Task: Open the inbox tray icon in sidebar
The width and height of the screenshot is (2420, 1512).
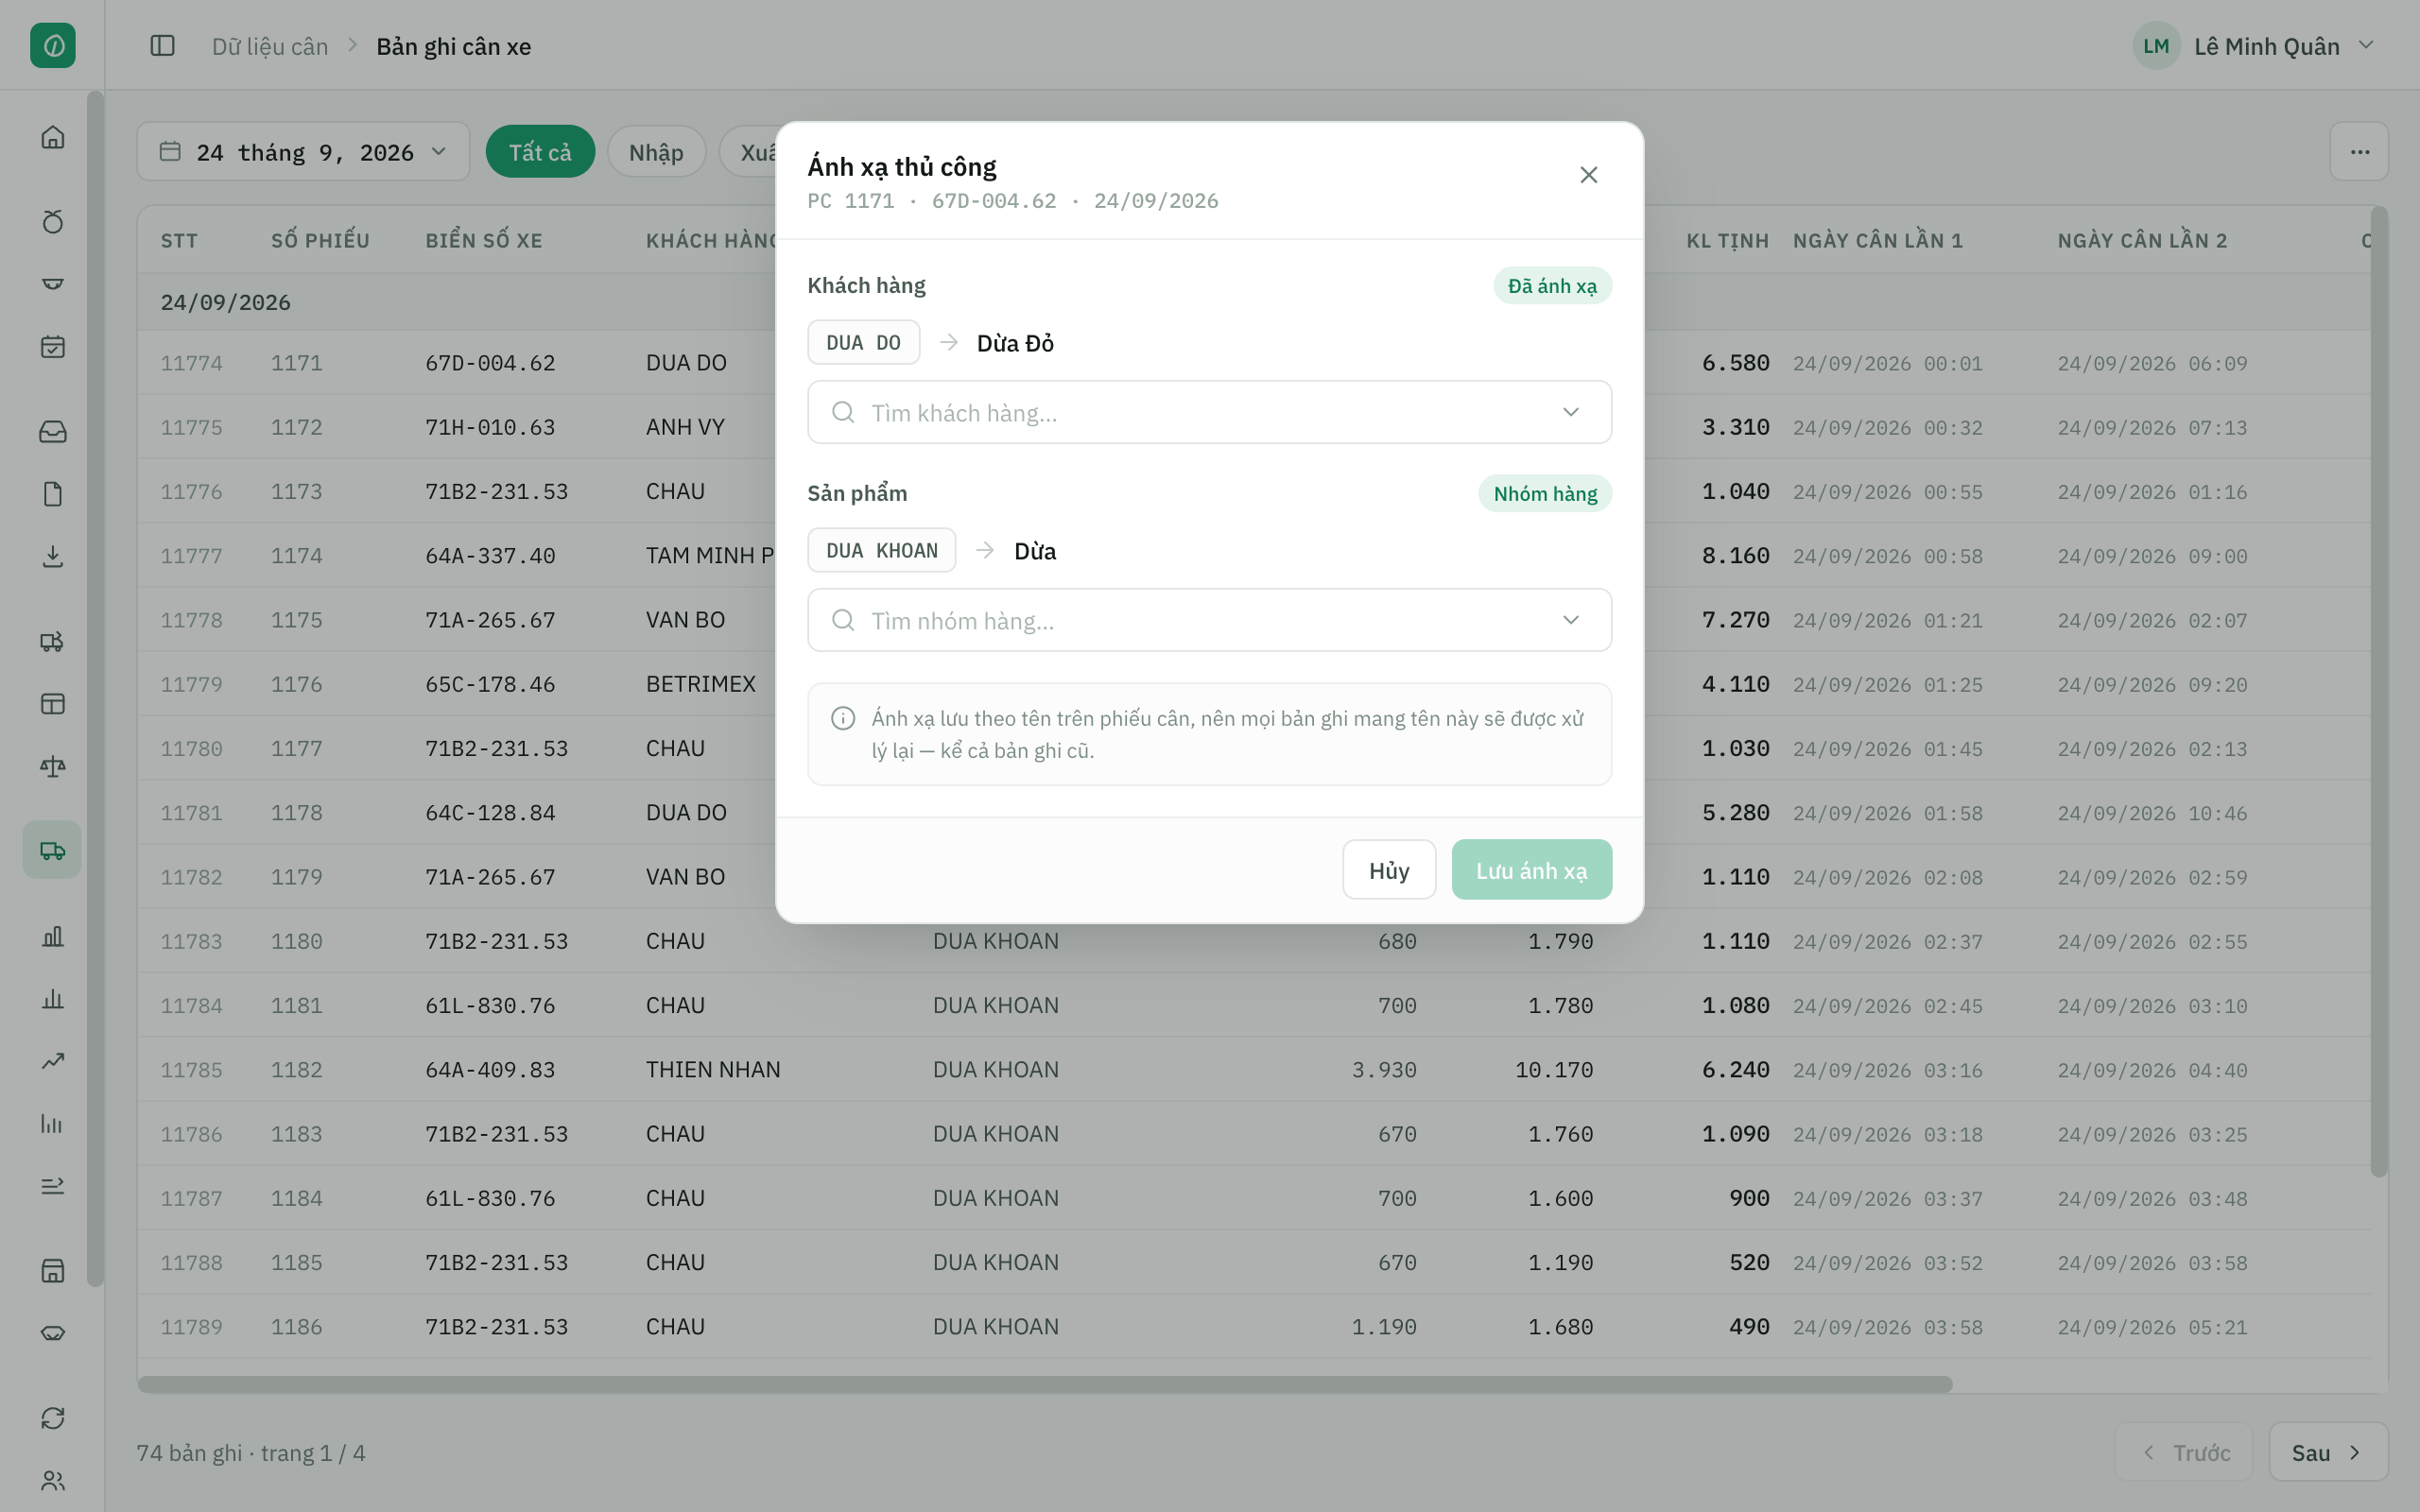Action: coord(53,431)
